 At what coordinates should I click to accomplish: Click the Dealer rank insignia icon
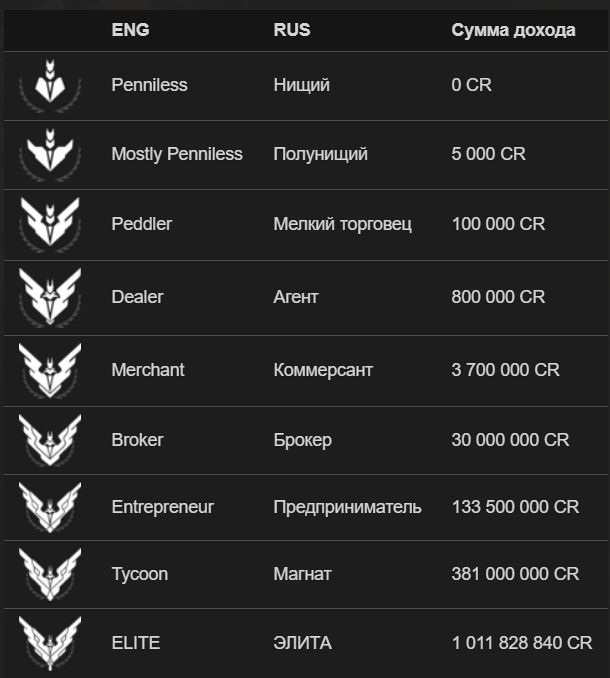coord(50,297)
